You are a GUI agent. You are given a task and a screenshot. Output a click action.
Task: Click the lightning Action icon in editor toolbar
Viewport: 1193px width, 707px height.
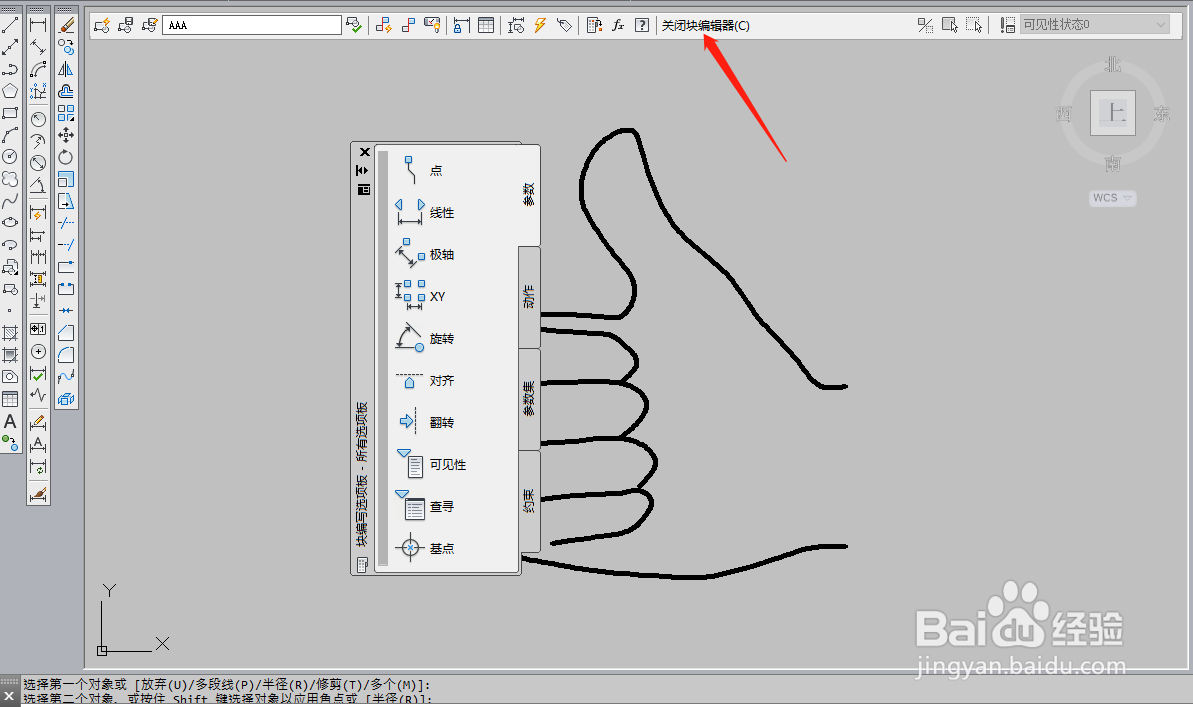pyautogui.click(x=540, y=25)
